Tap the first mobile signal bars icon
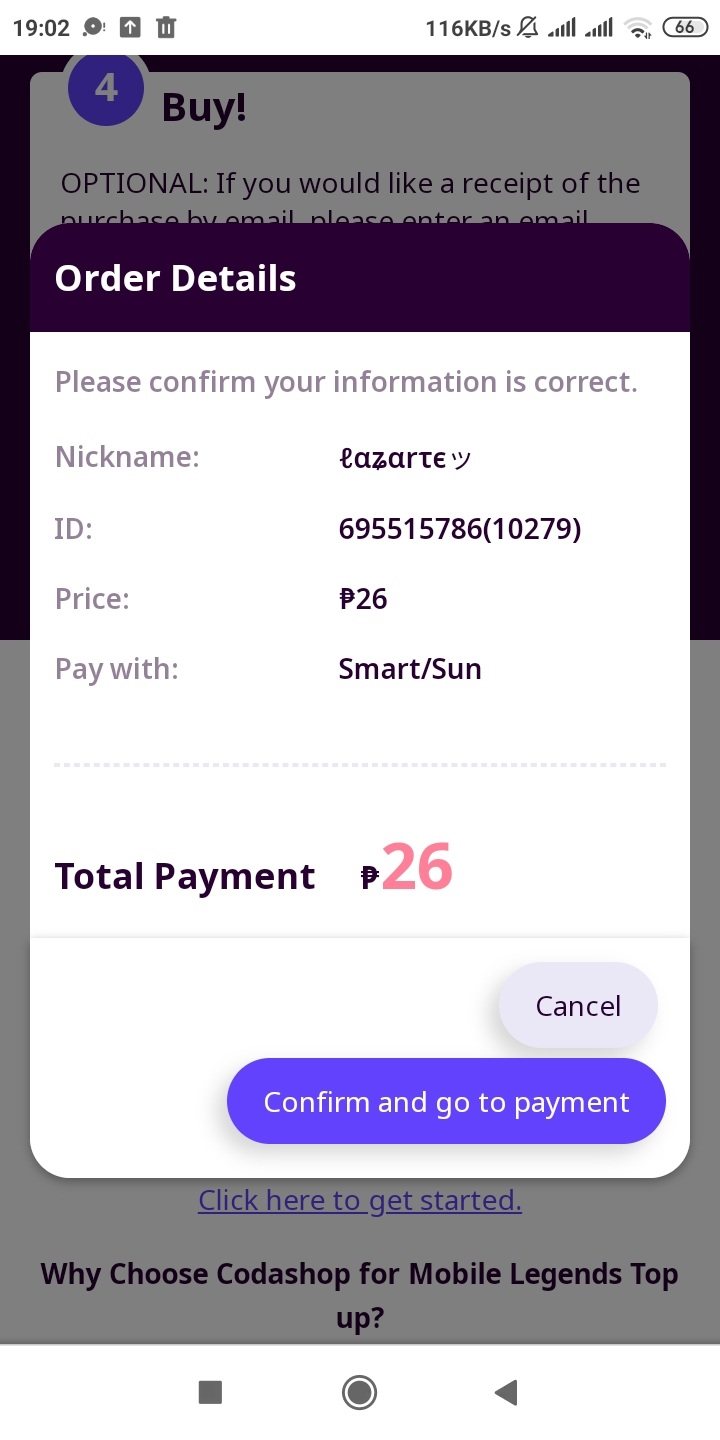 pos(562,28)
